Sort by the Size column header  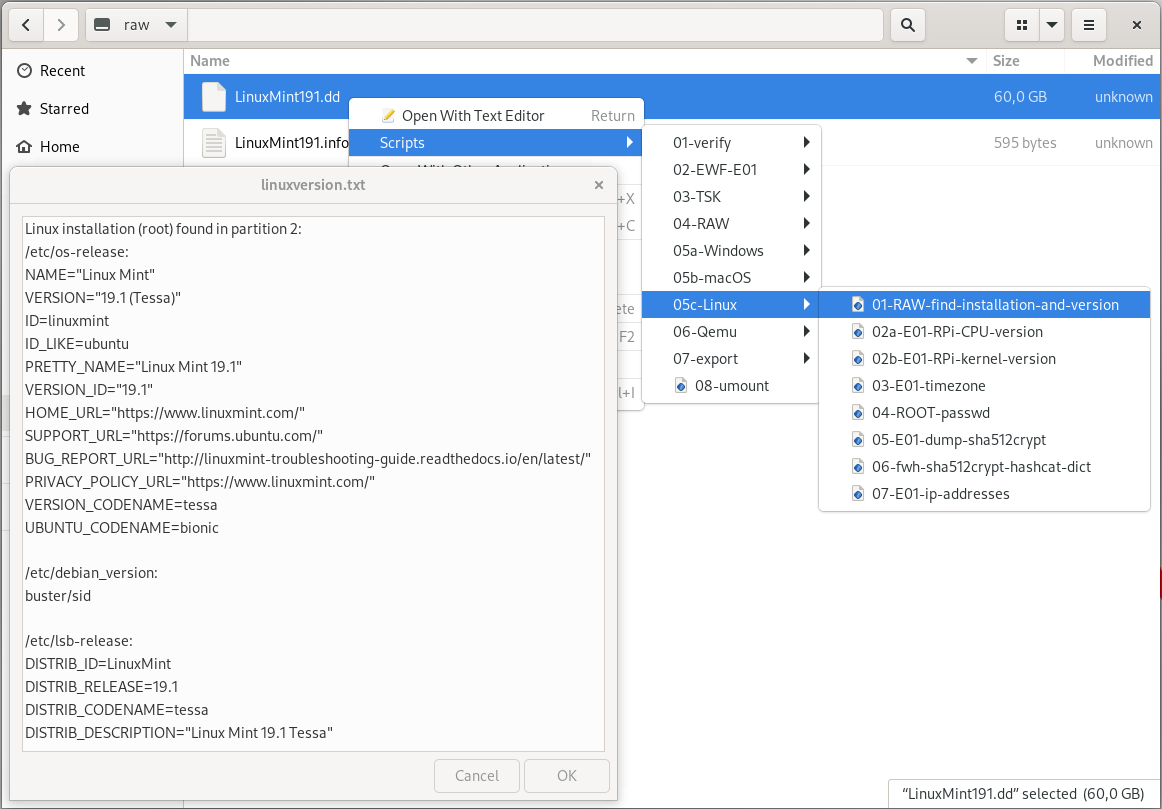(x=1006, y=61)
